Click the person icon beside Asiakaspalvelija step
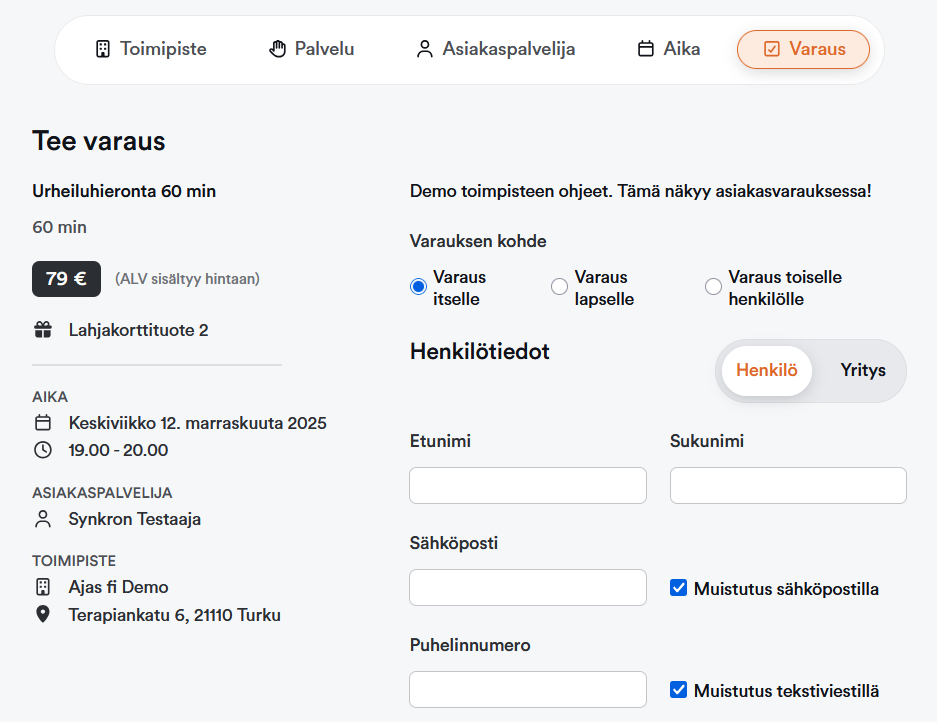 click(425, 49)
